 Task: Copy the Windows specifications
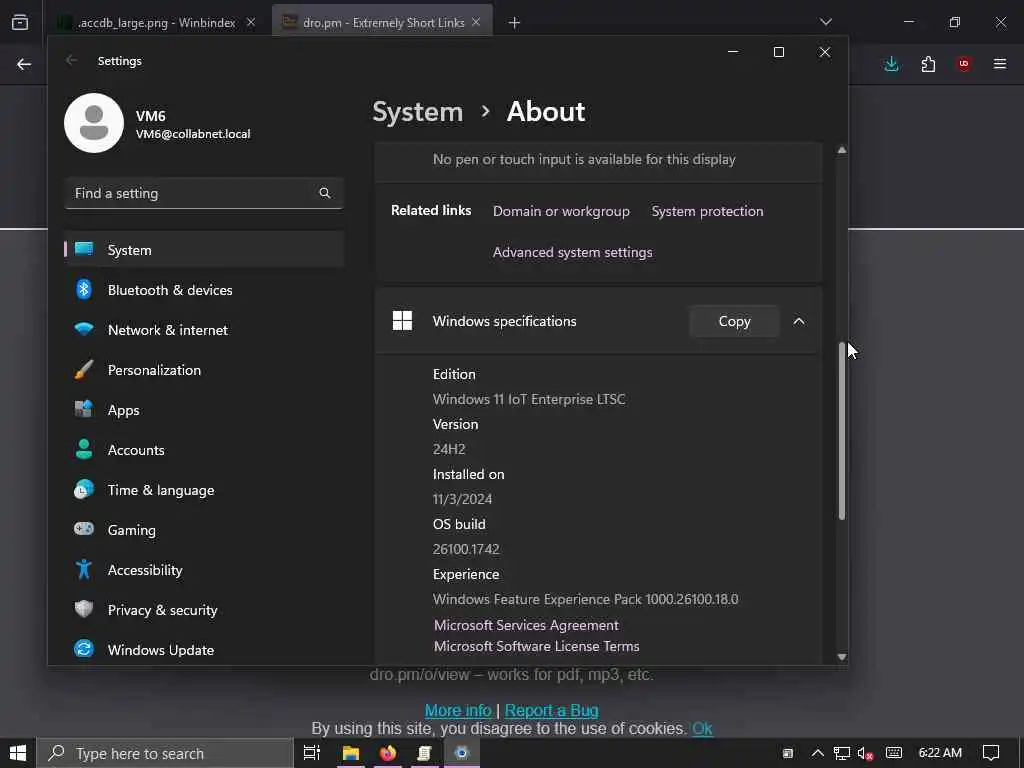pos(734,321)
